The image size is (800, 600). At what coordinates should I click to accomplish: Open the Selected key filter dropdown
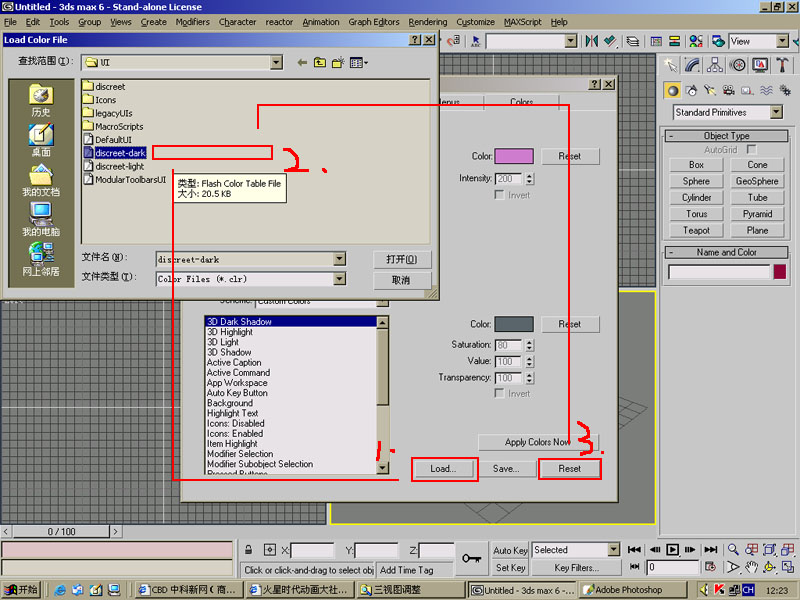pos(613,549)
